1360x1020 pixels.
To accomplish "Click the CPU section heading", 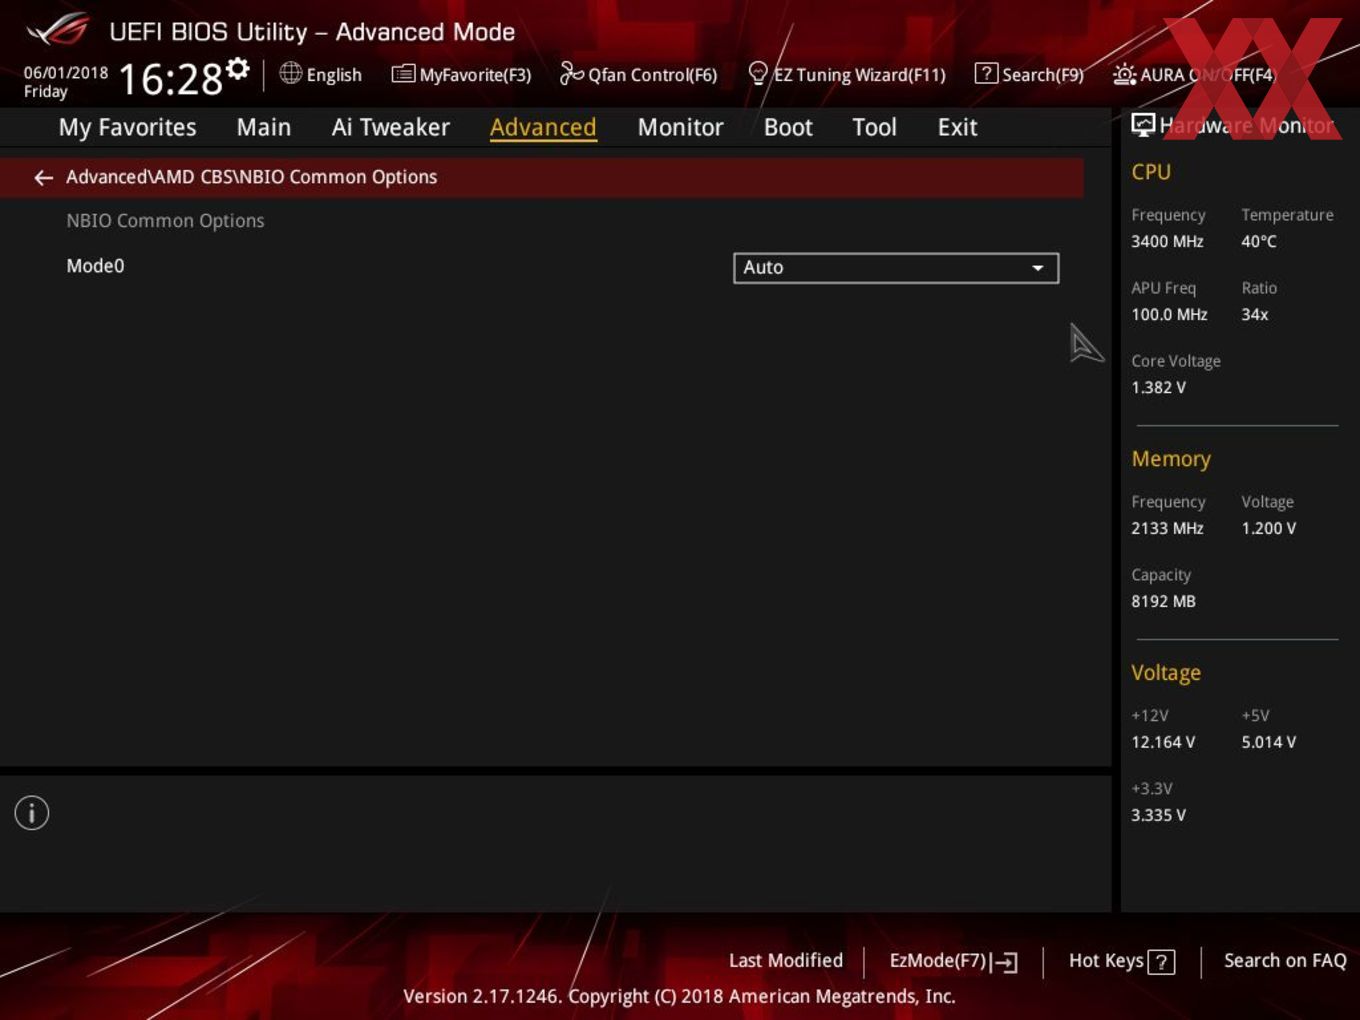I will [1151, 172].
